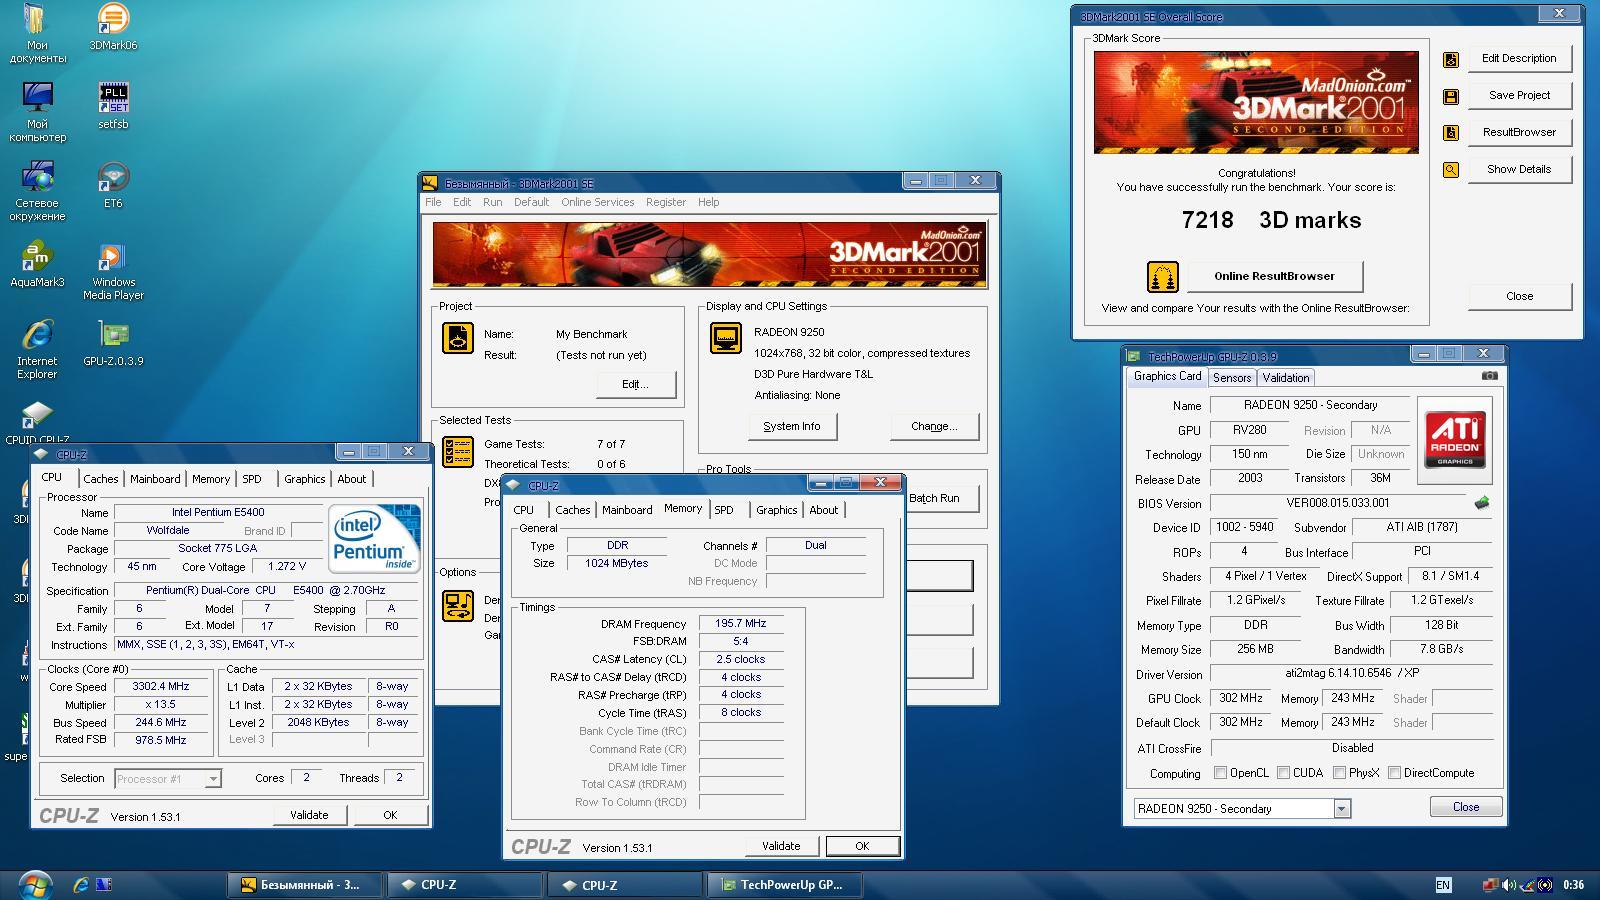The width and height of the screenshot is (1600, 900).
Task: Click the Show Details button
Action: point(1519,169)
